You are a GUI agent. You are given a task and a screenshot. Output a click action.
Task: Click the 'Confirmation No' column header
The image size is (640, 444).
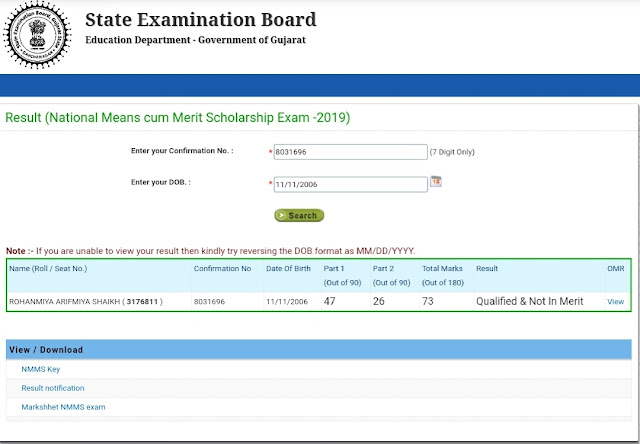click(222, 269)
